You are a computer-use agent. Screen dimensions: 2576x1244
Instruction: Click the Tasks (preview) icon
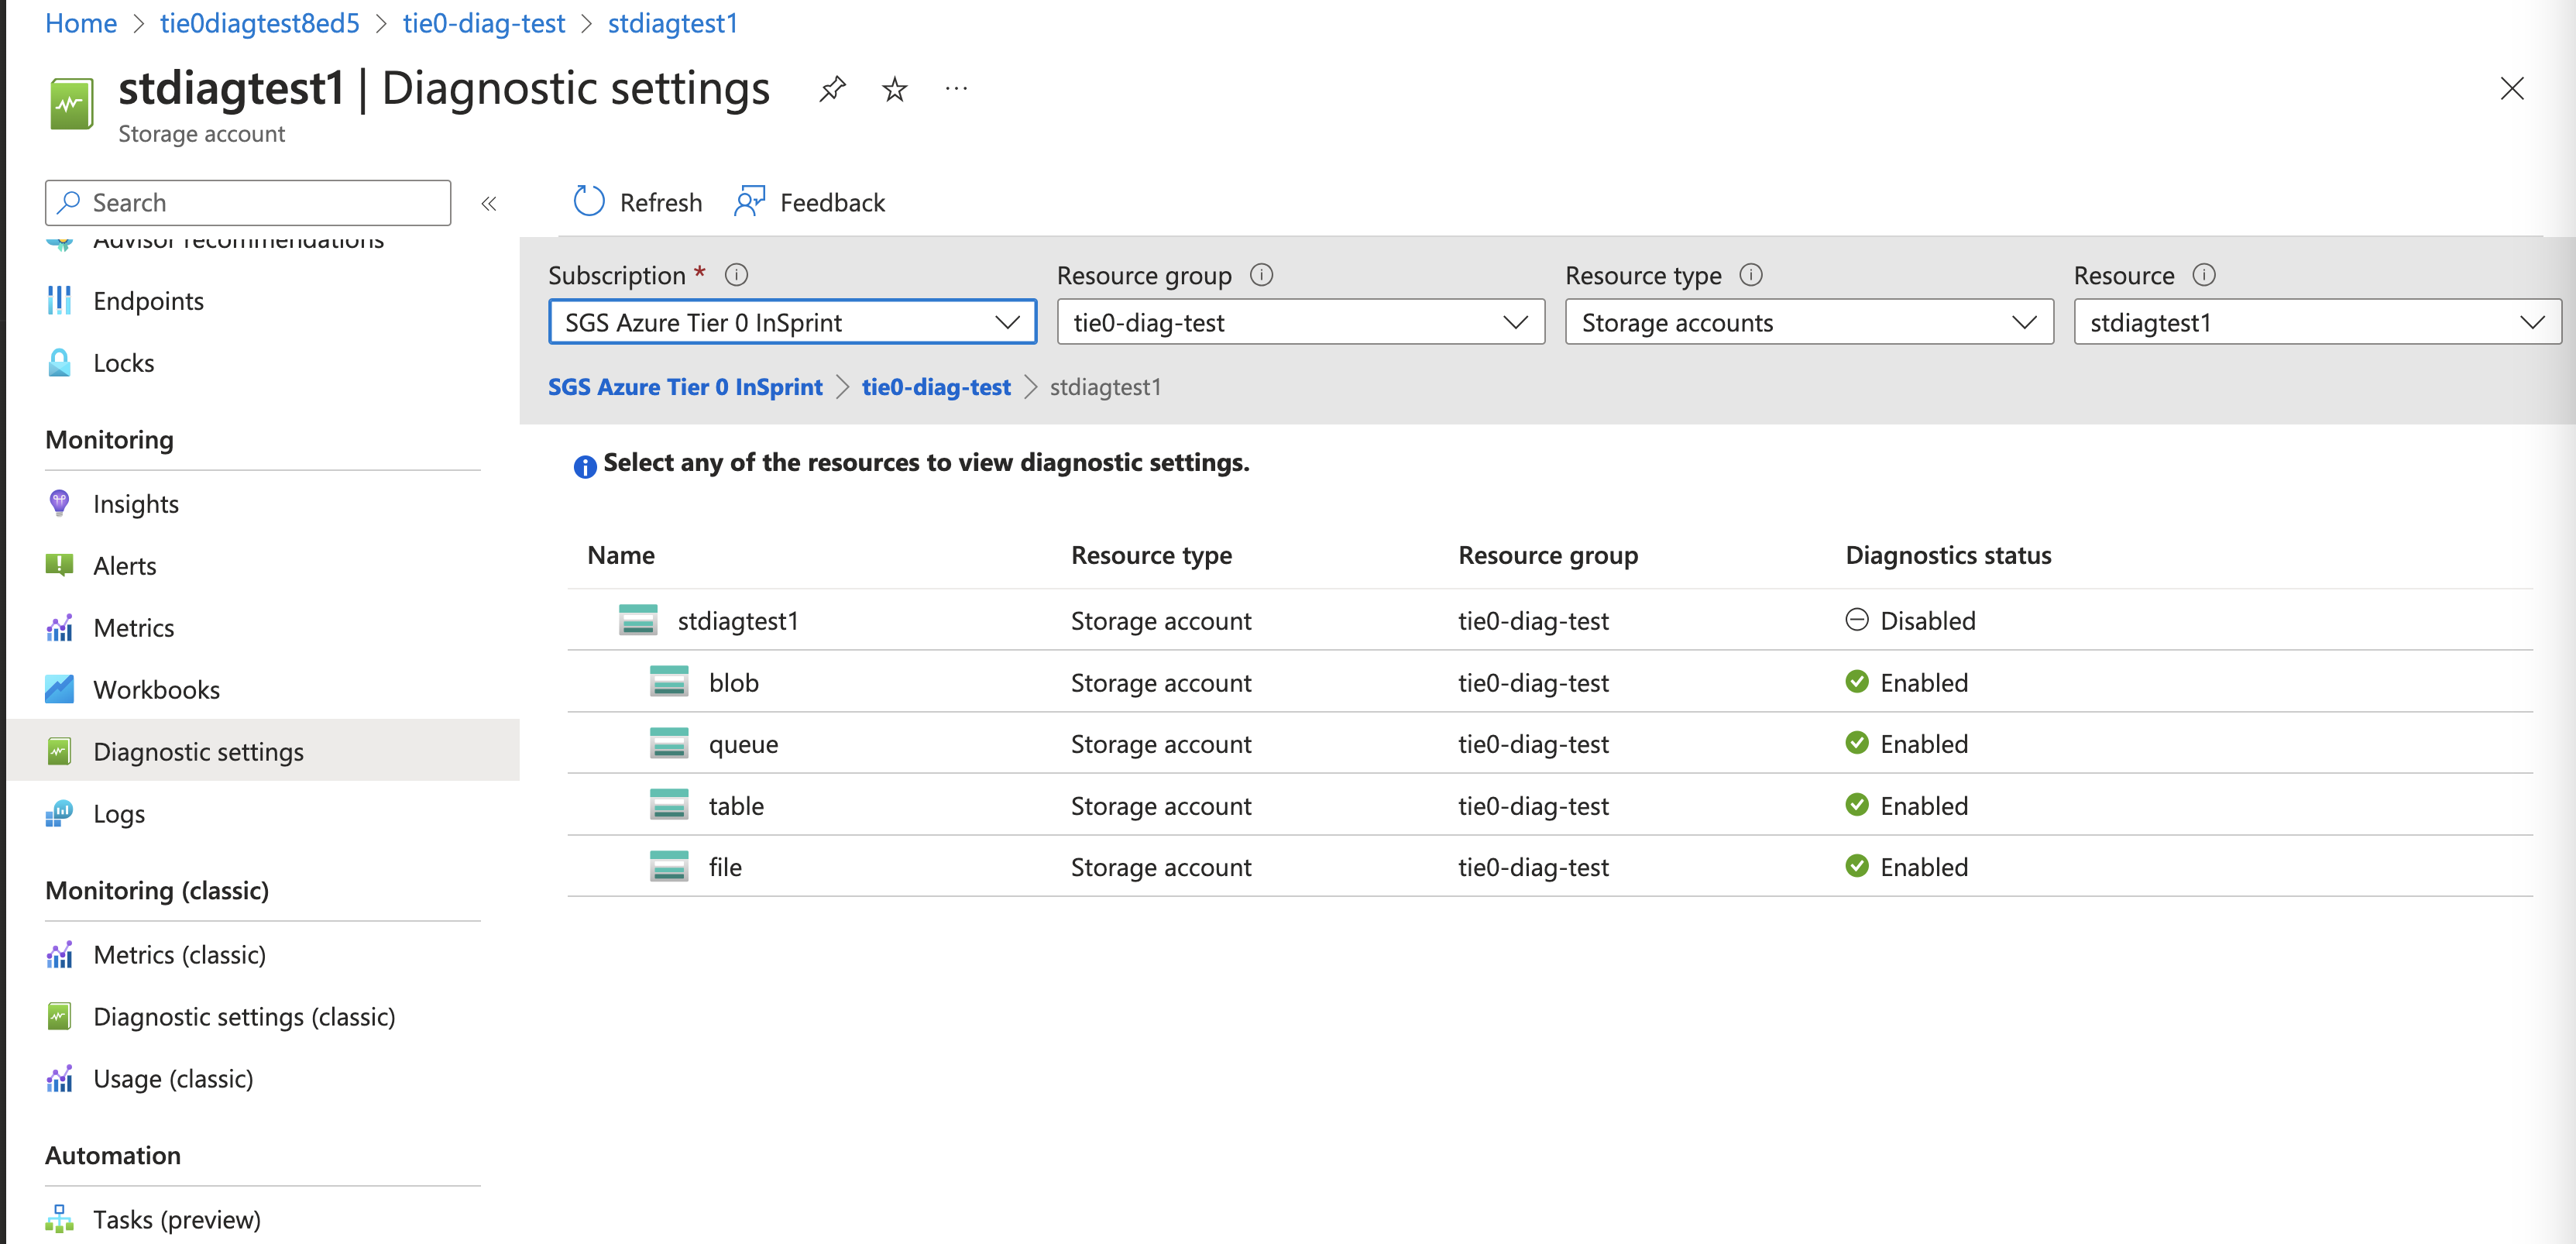[x=60, y=1219]
